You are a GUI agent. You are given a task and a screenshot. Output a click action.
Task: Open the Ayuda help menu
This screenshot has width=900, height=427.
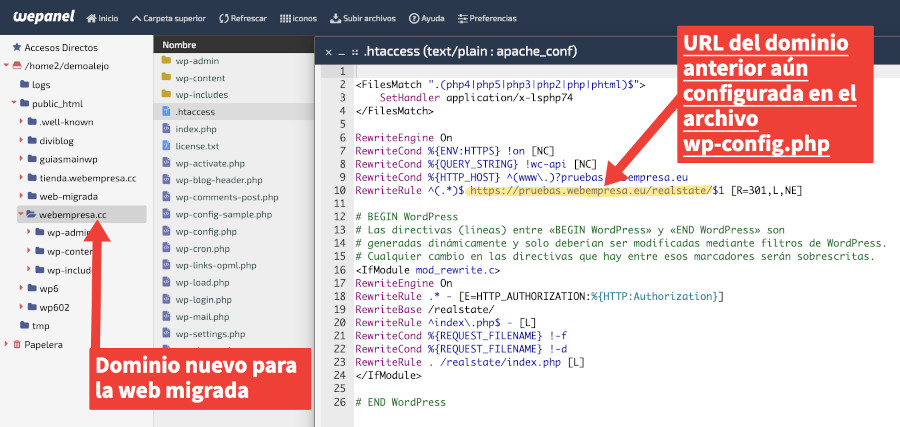426,18
